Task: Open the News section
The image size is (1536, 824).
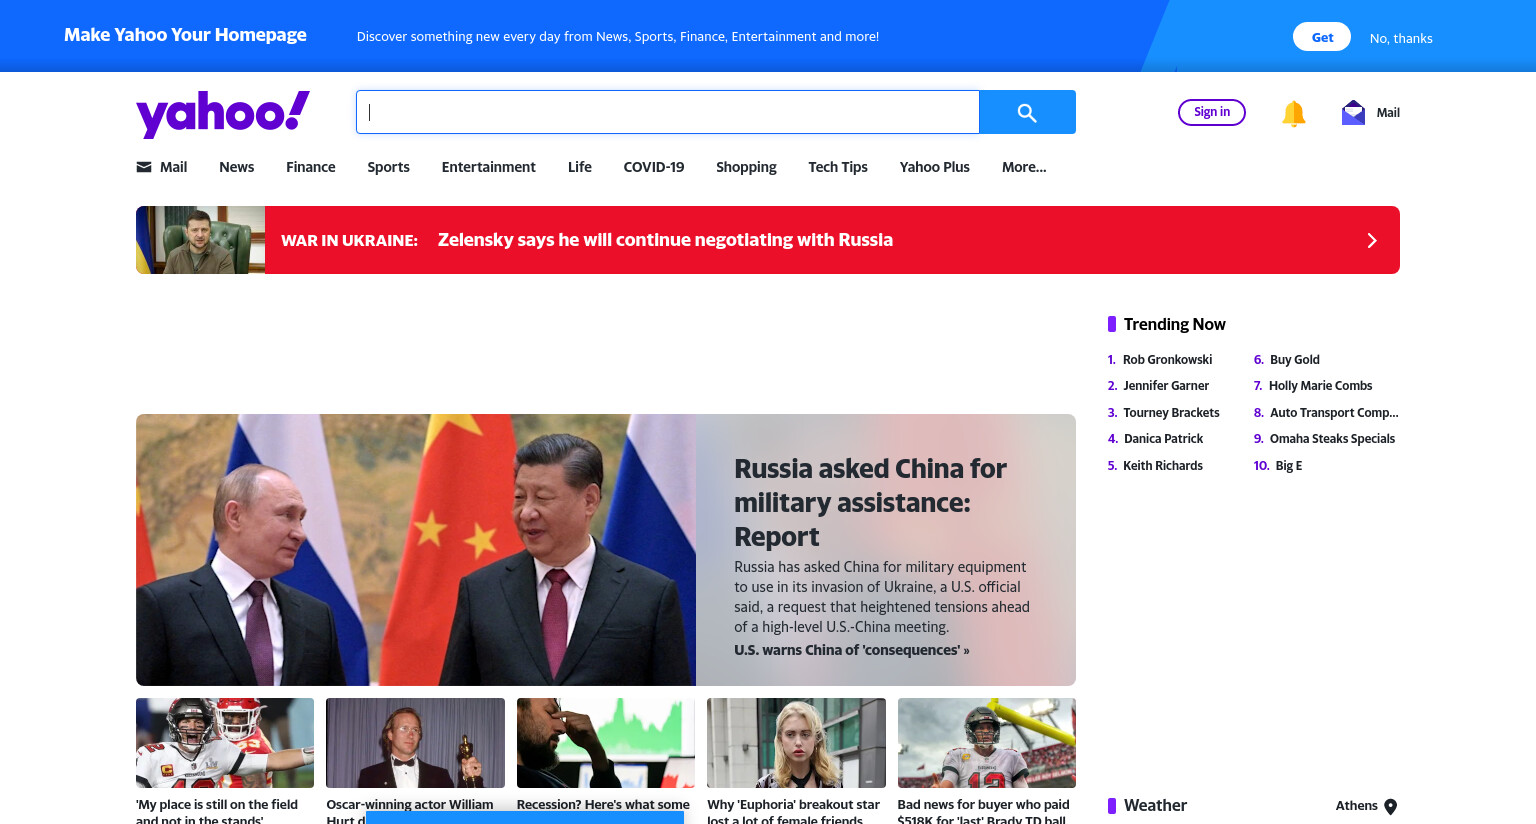Action: [237, 167]
